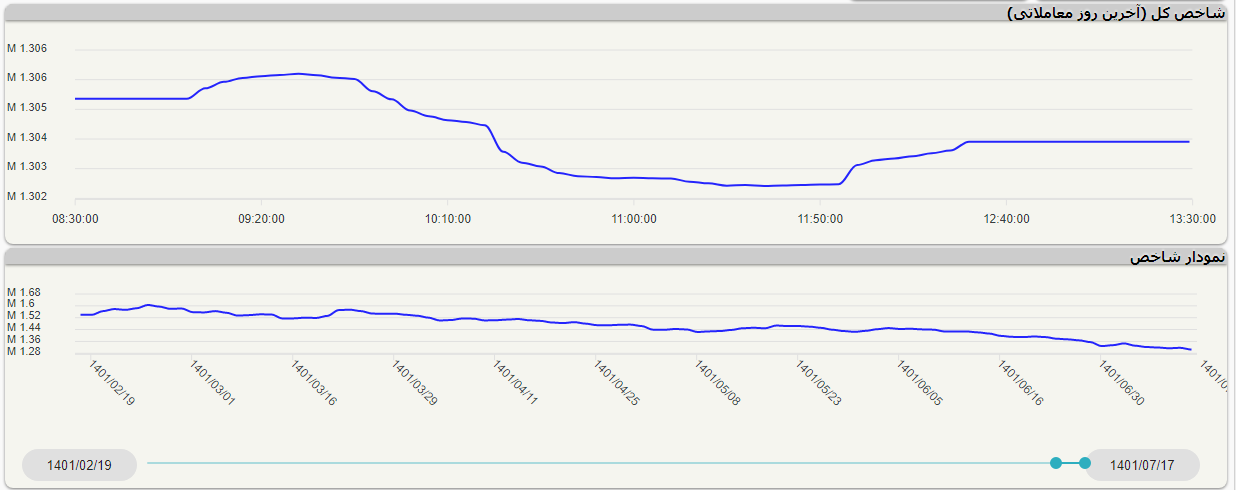Click the 1401/06/30 date axis label
1236x490 pixels.
coord(1122,384)
